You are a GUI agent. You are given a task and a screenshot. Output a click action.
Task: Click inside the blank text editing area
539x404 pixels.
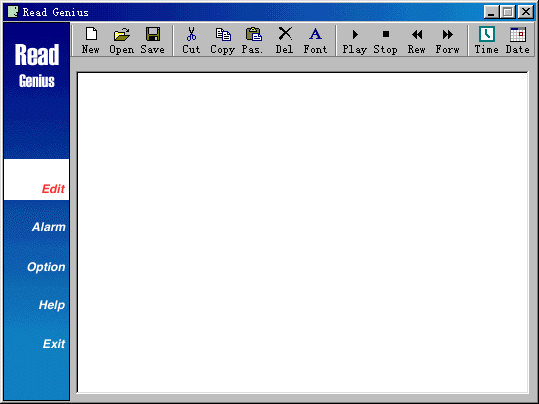click(302, 232)
